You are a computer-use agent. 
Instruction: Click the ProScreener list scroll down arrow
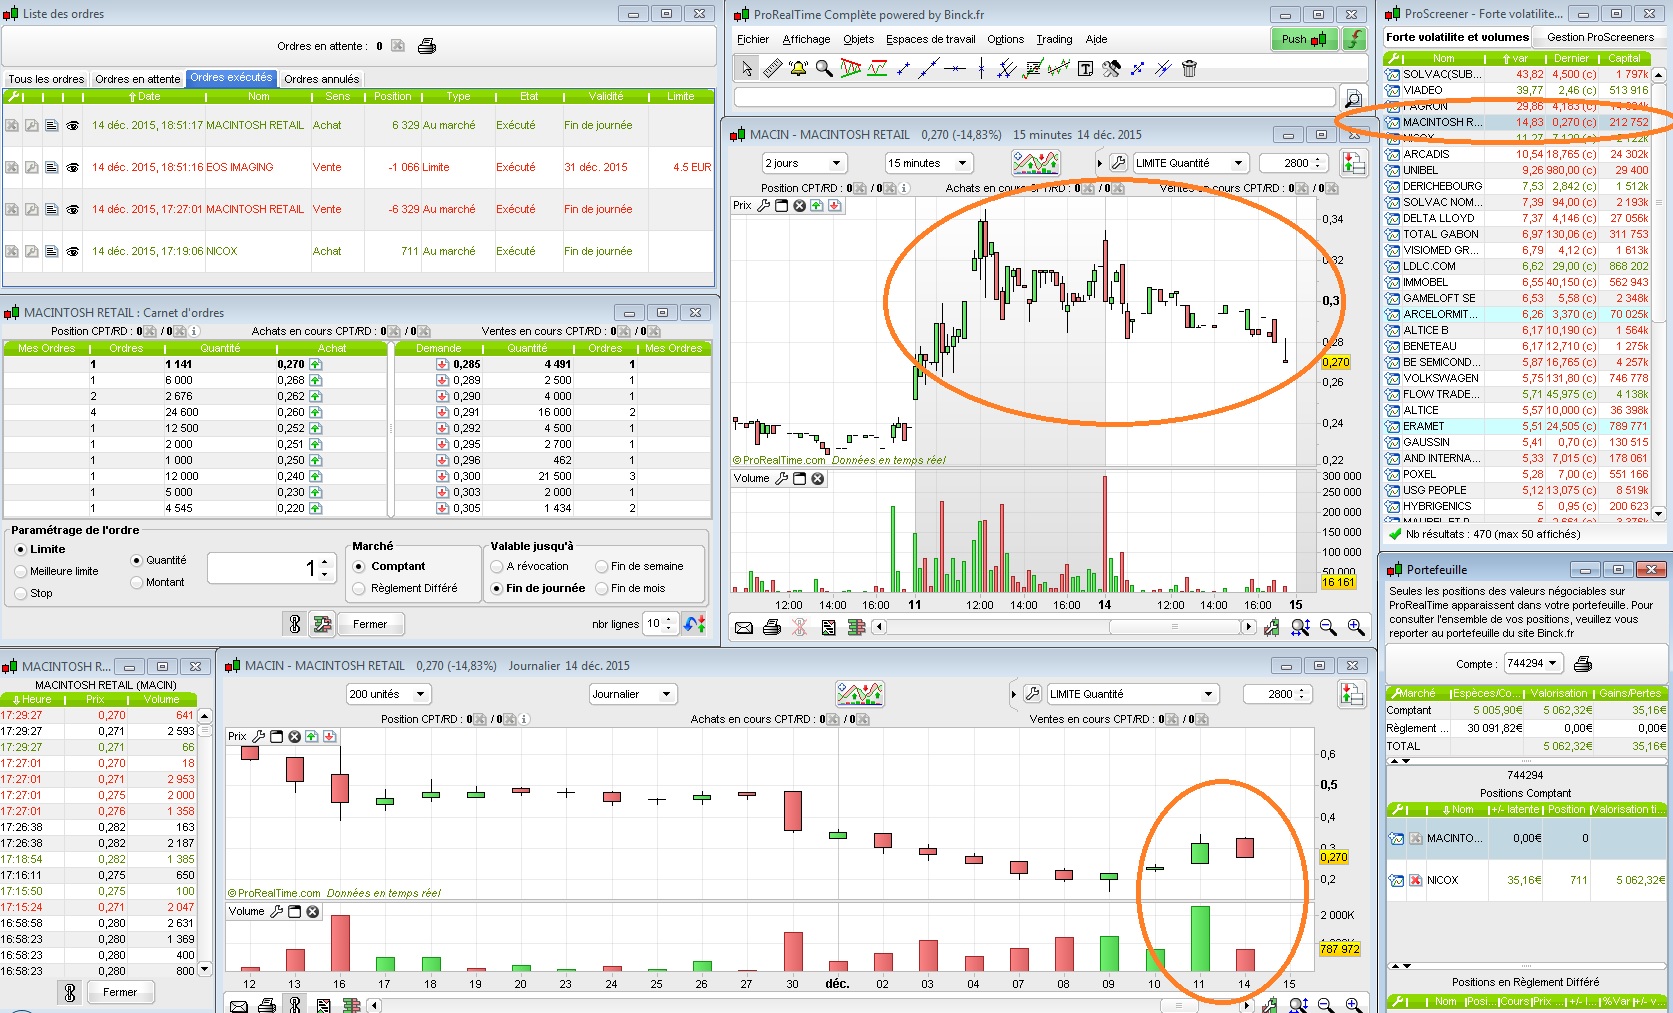[x=1659, y=514]
